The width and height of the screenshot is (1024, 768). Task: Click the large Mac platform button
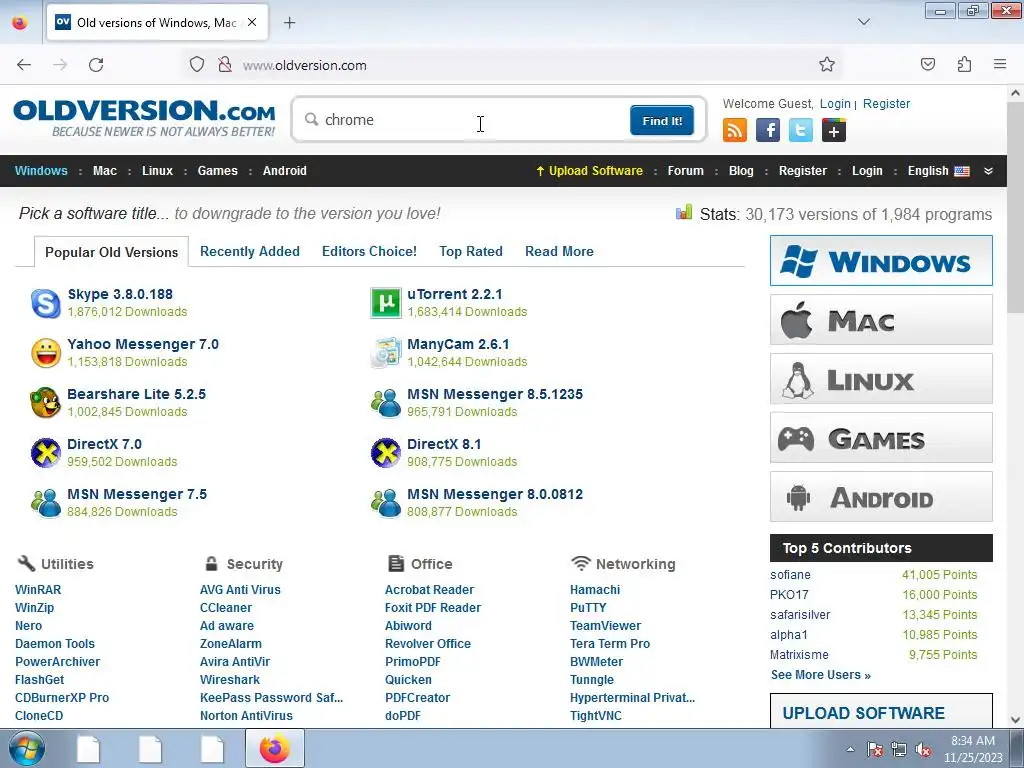(881, 320)
